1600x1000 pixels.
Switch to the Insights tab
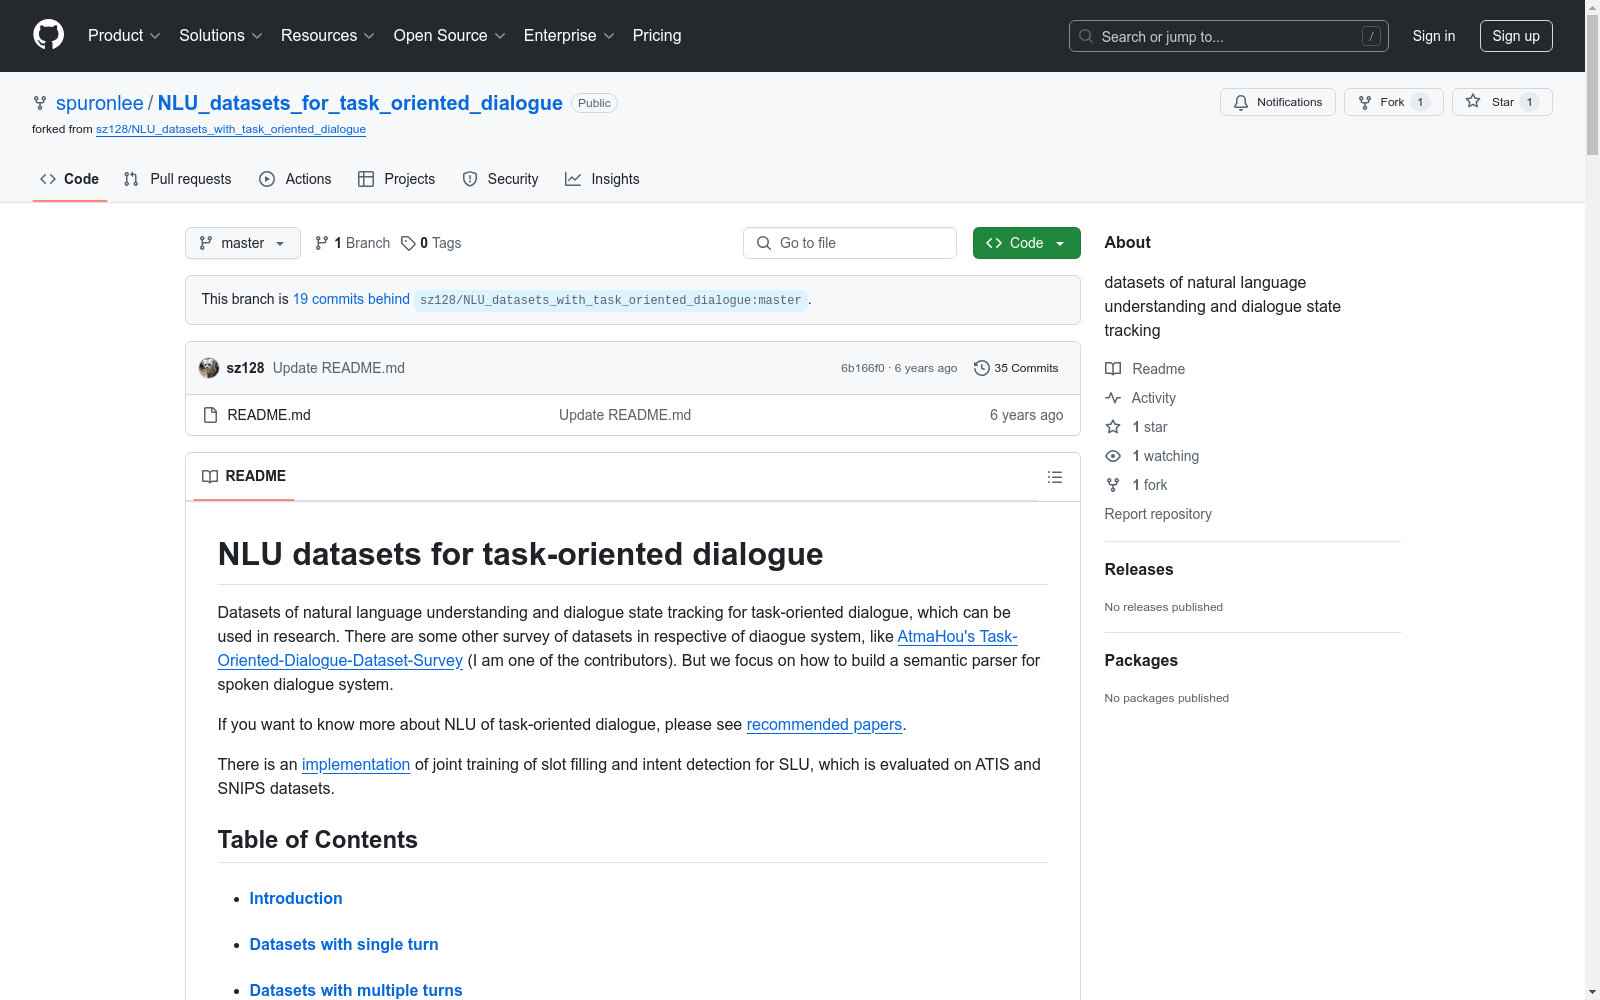click(602, 179)
